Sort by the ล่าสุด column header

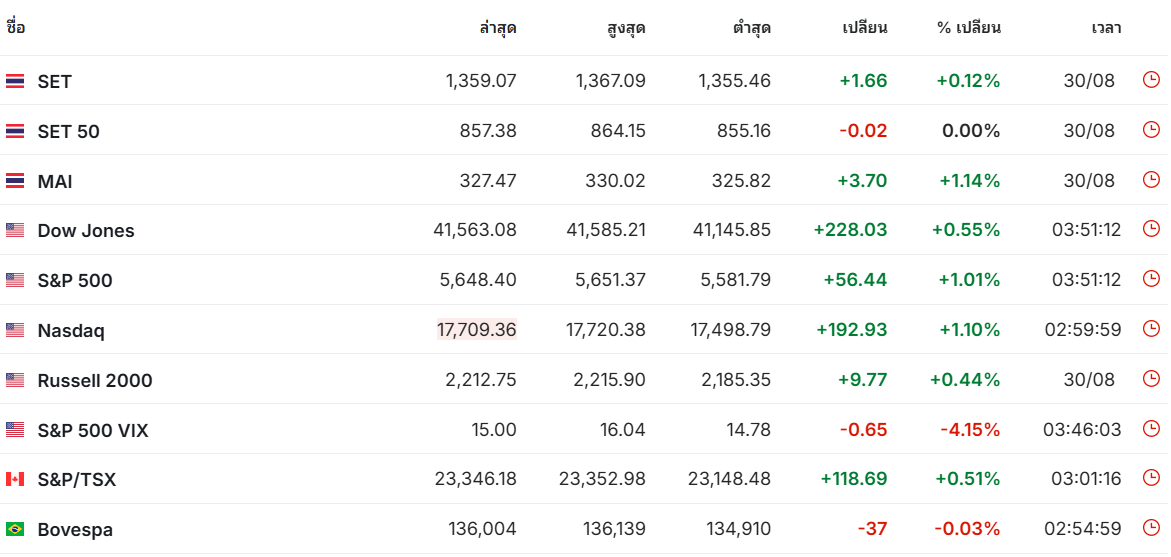[x=498, y=28]
